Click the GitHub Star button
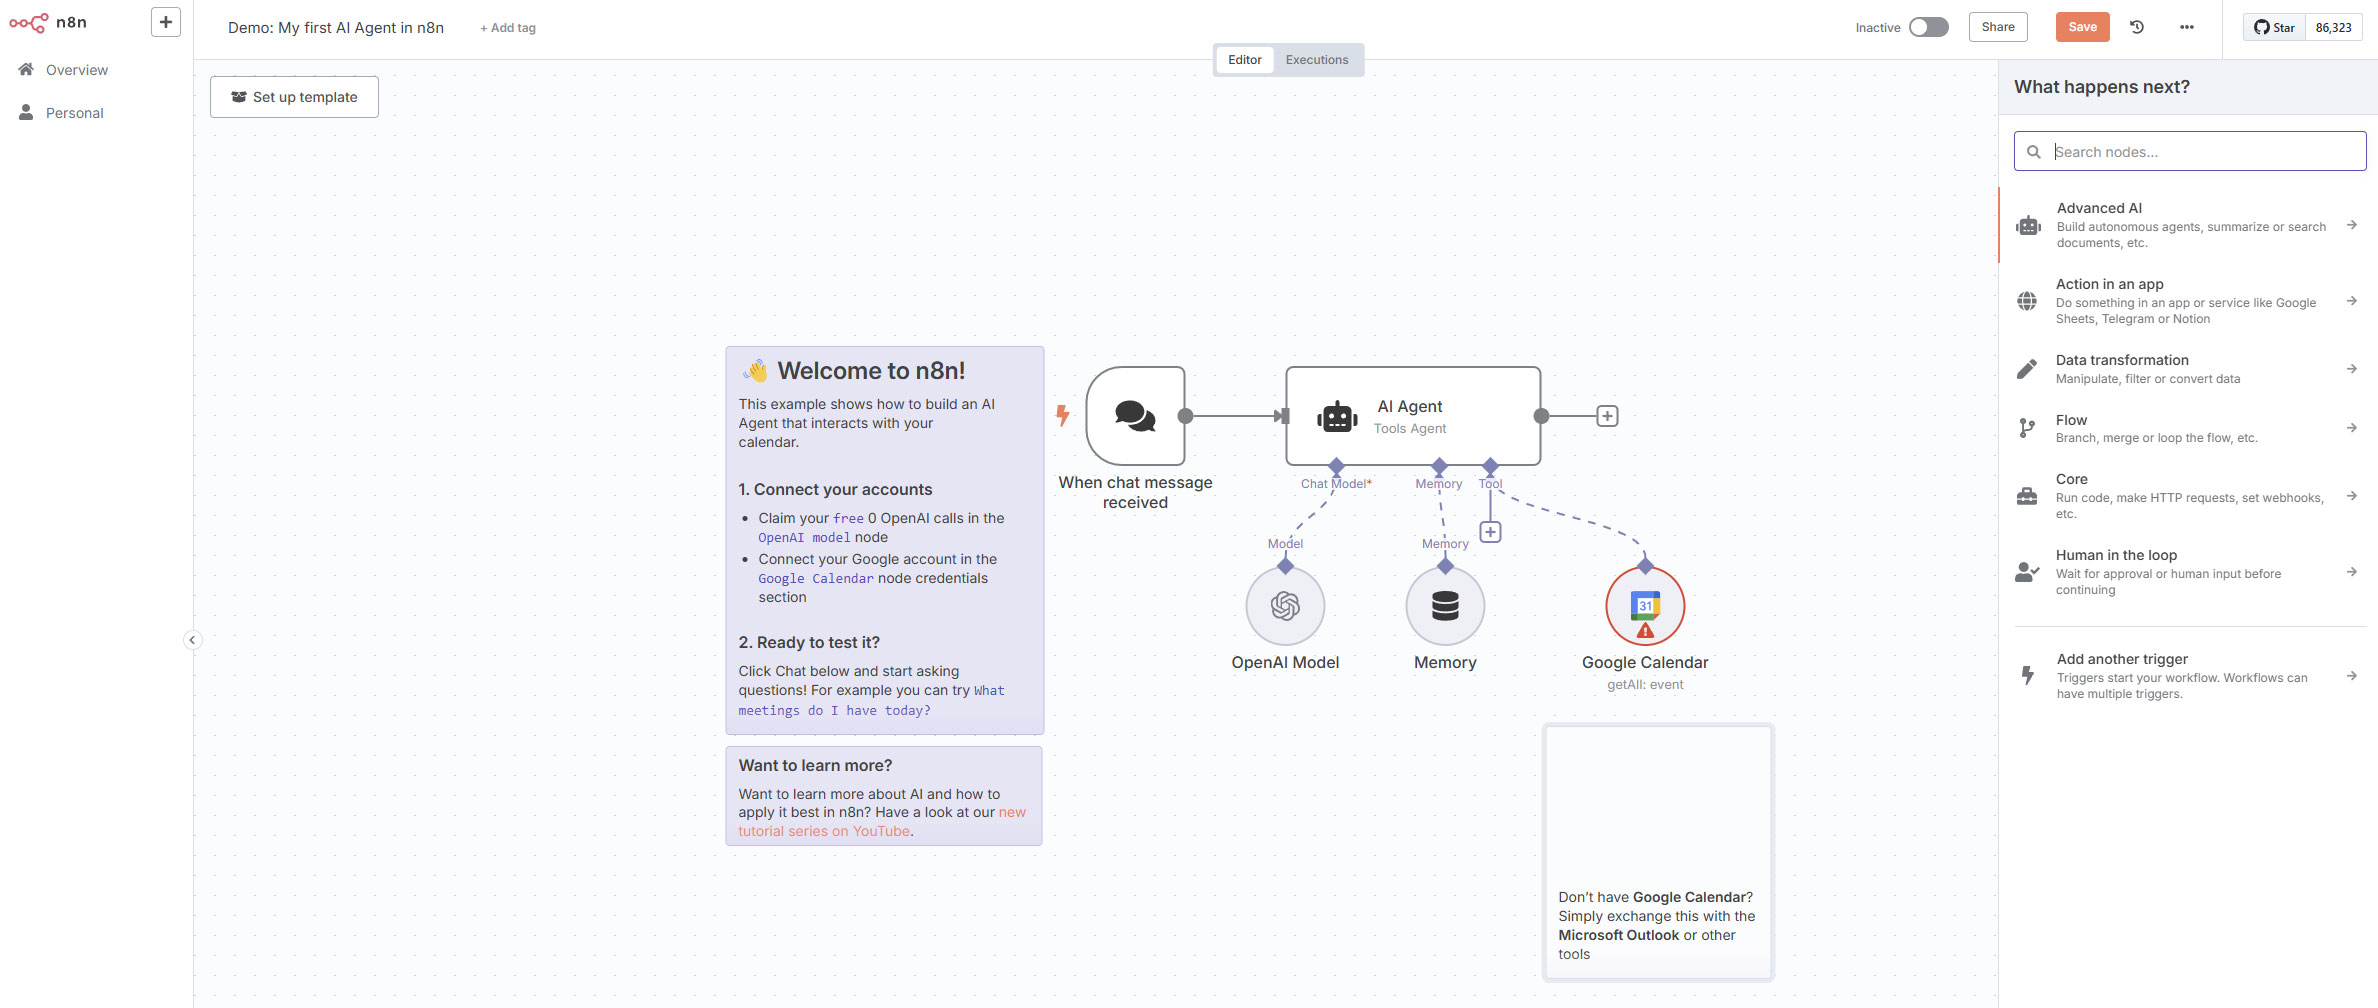The height and width of the screenshot is (1008, 2378). tap(2275, 27)
